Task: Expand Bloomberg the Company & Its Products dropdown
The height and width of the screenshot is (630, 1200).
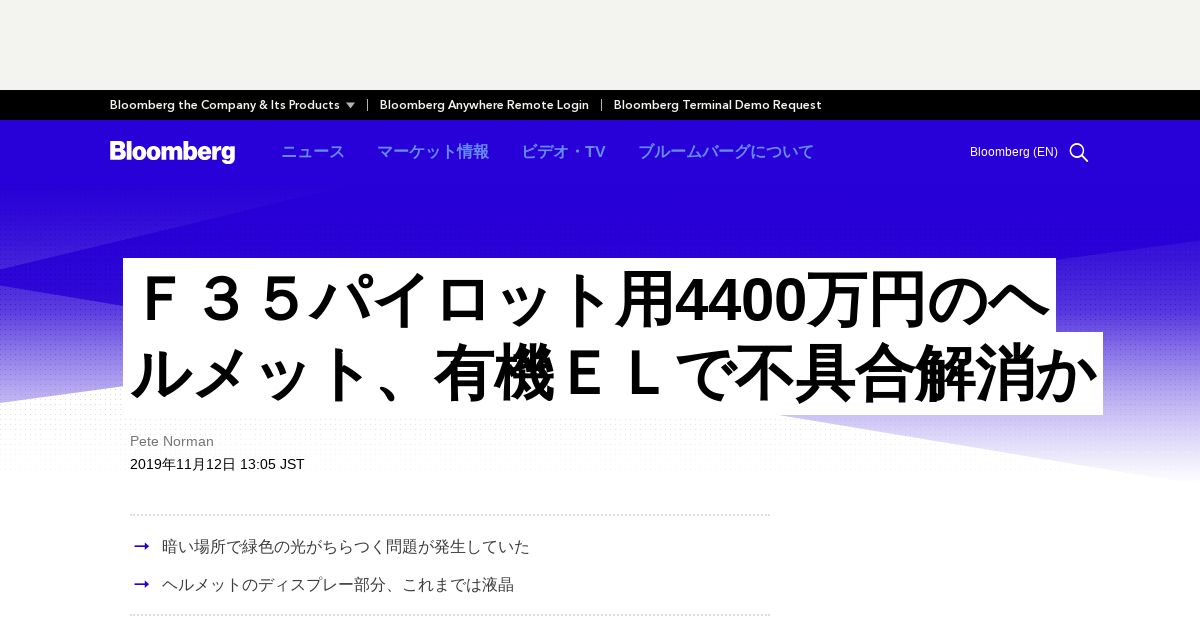Action: [x=232, y=105]
